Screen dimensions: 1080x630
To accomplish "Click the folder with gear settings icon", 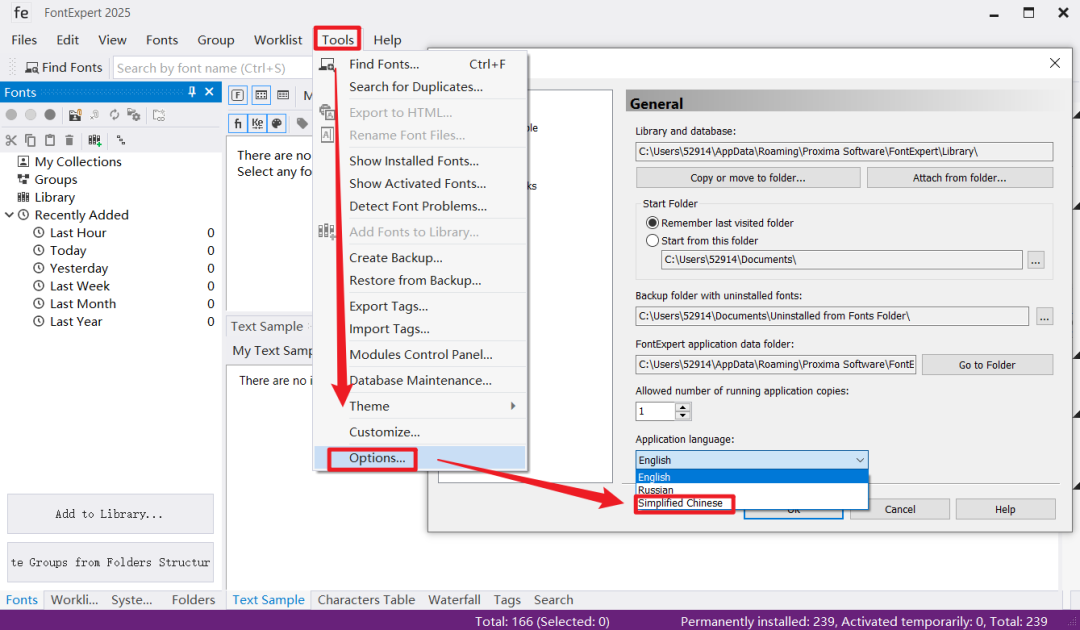I will [x=134, y=115].
